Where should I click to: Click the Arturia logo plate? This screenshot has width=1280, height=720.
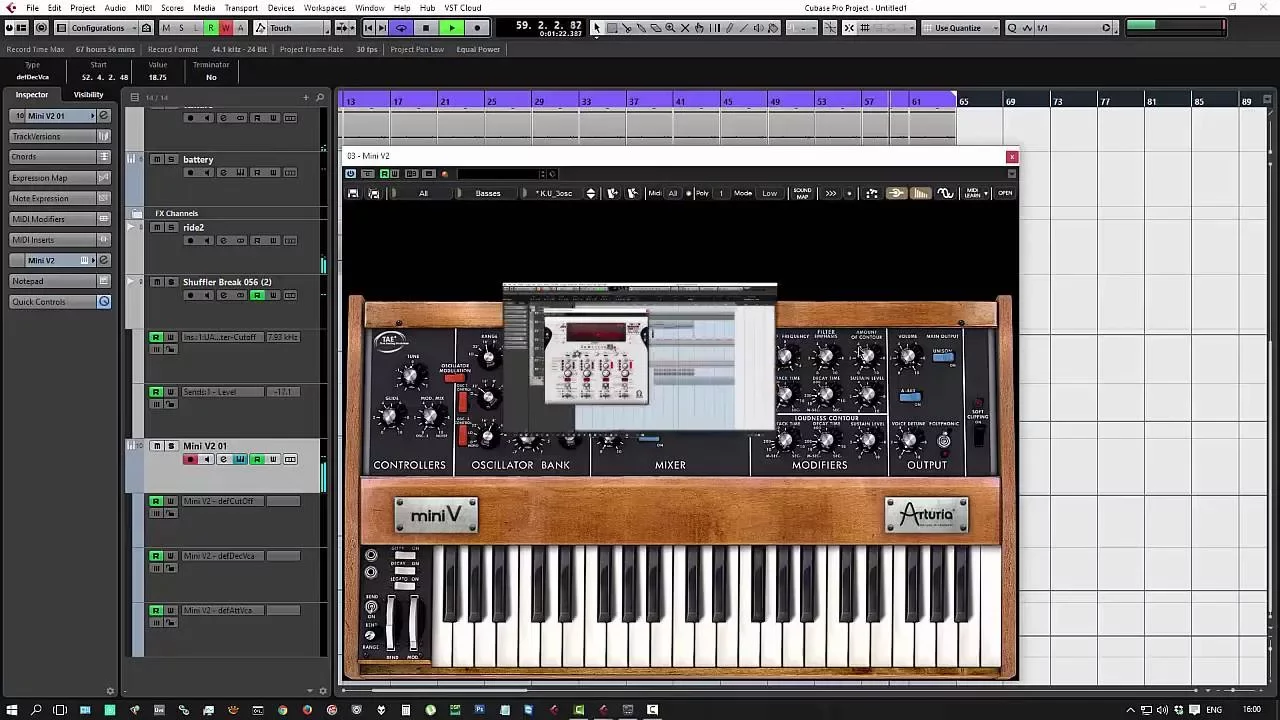pos(927,514)
